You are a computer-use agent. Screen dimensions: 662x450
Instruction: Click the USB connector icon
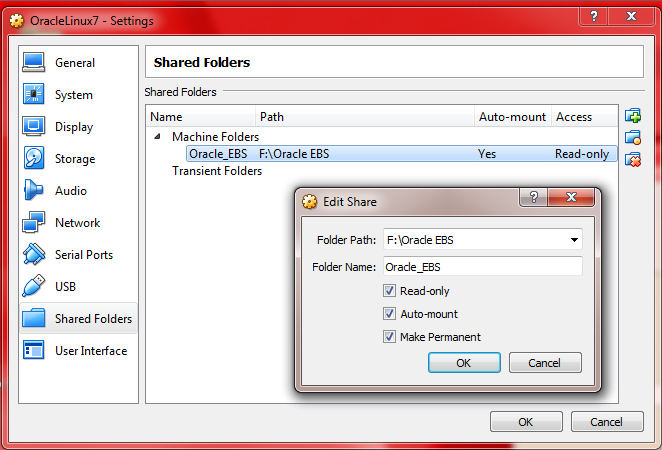coord(34,286)
